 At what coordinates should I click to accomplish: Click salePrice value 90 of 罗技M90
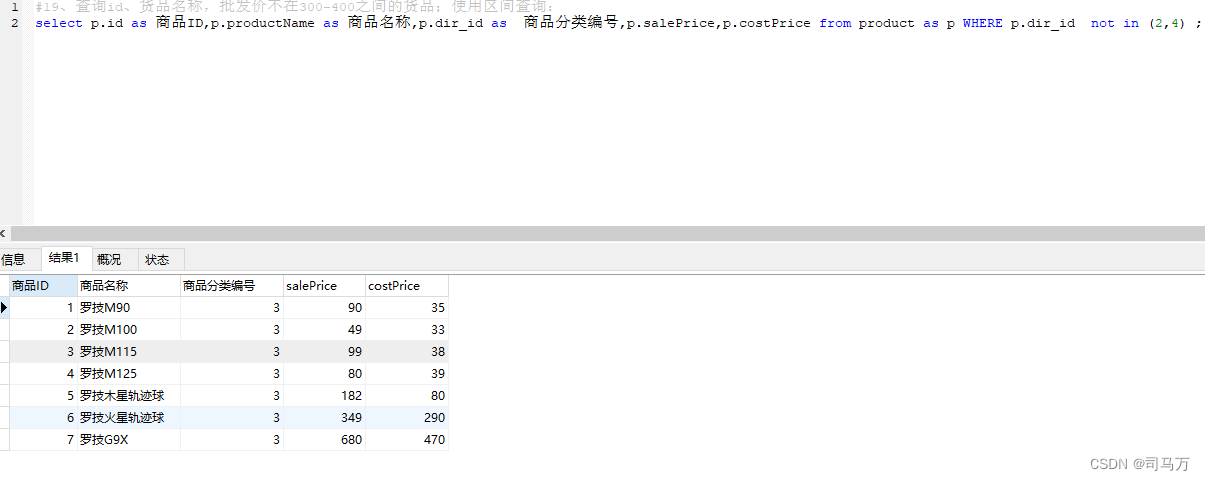click(x=324, y=308)
